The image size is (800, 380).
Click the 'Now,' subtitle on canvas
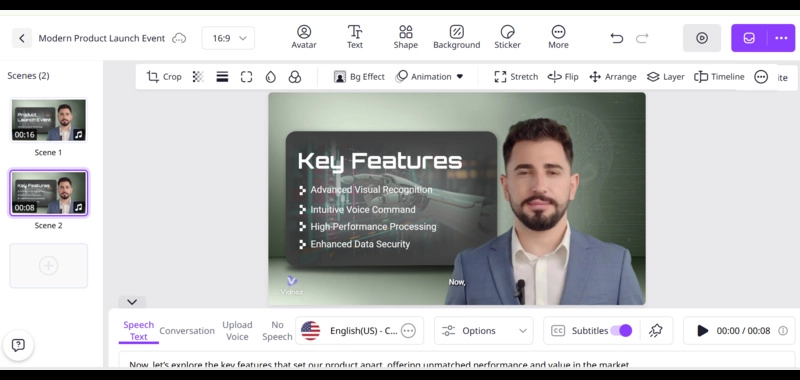457,282
